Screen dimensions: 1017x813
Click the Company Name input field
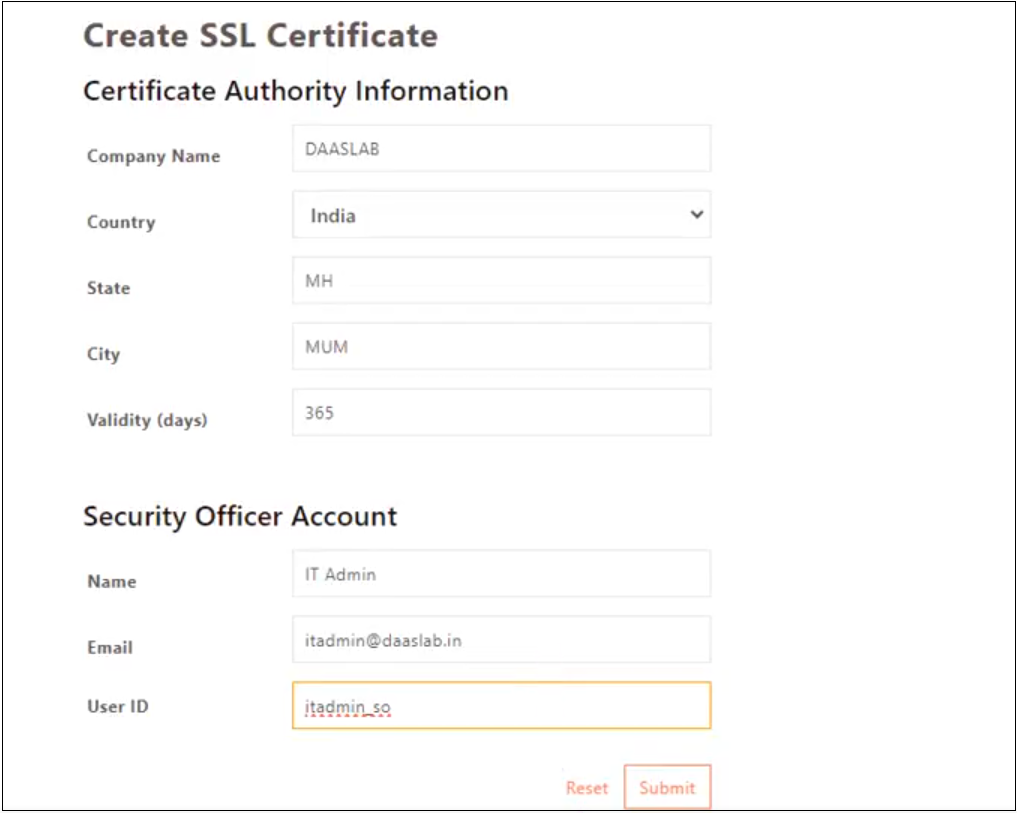(501, 149)
